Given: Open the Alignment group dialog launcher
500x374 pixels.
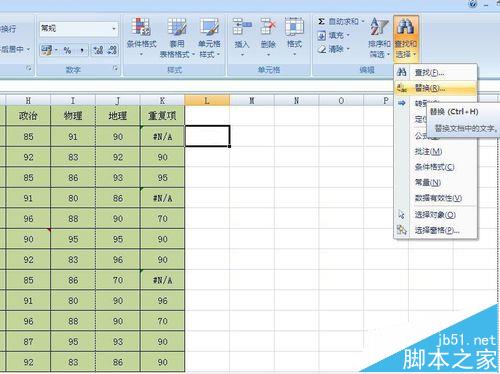Looking at the screenshot, I should [29, 68].
